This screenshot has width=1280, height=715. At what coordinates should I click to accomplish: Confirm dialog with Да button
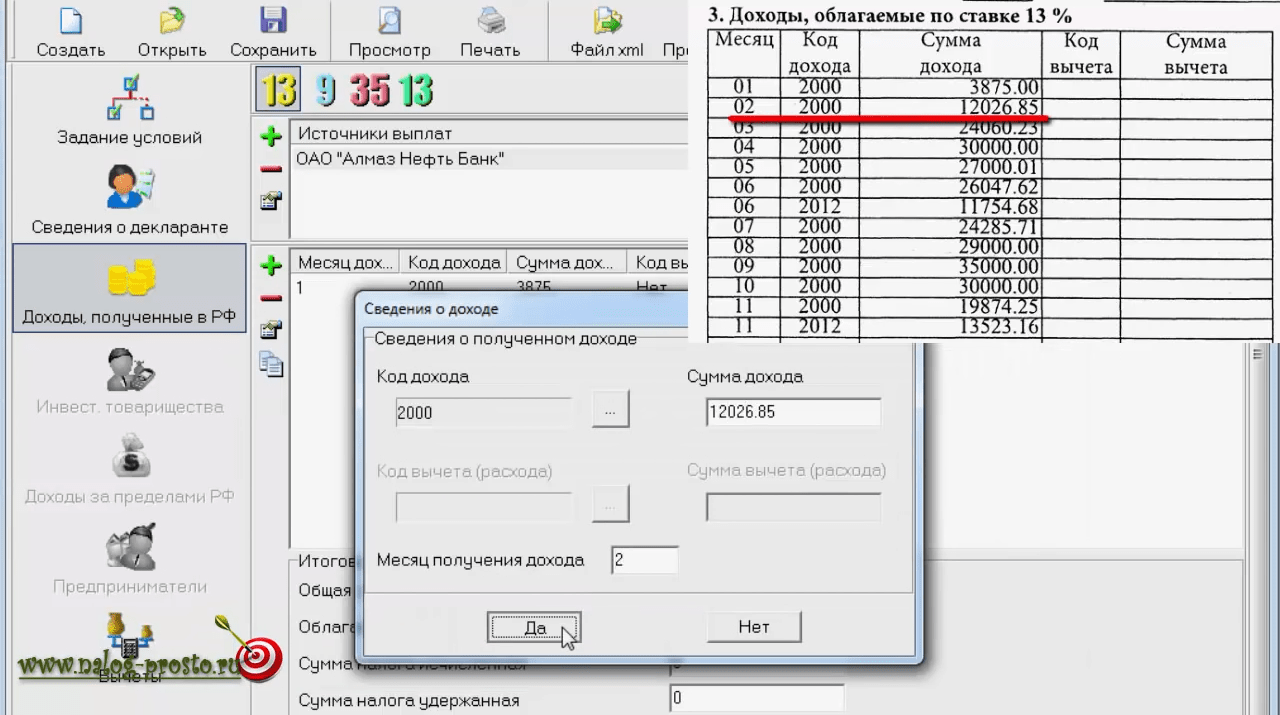coord(535,627)
